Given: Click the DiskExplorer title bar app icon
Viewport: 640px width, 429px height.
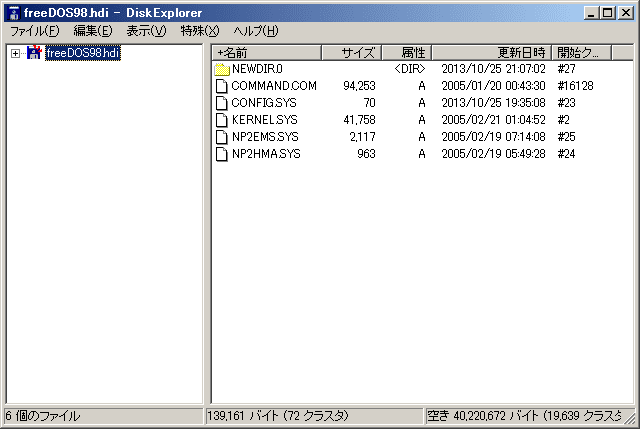Looking at the screenshot, I should point(14,13).
